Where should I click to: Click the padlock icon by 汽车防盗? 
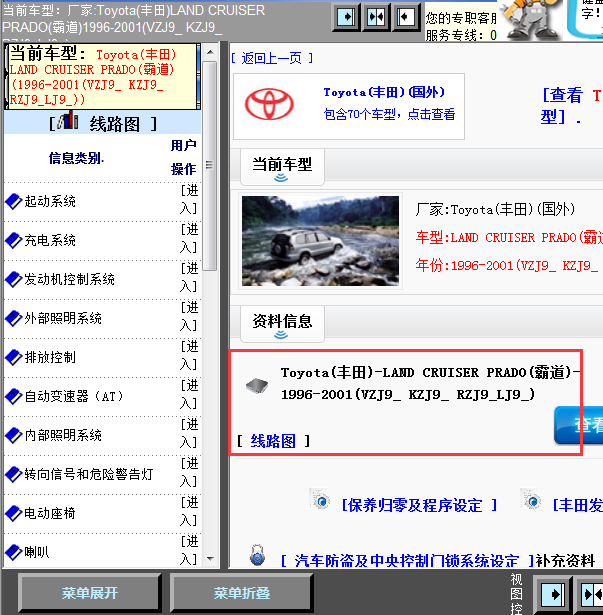click(x=257, y=555)
